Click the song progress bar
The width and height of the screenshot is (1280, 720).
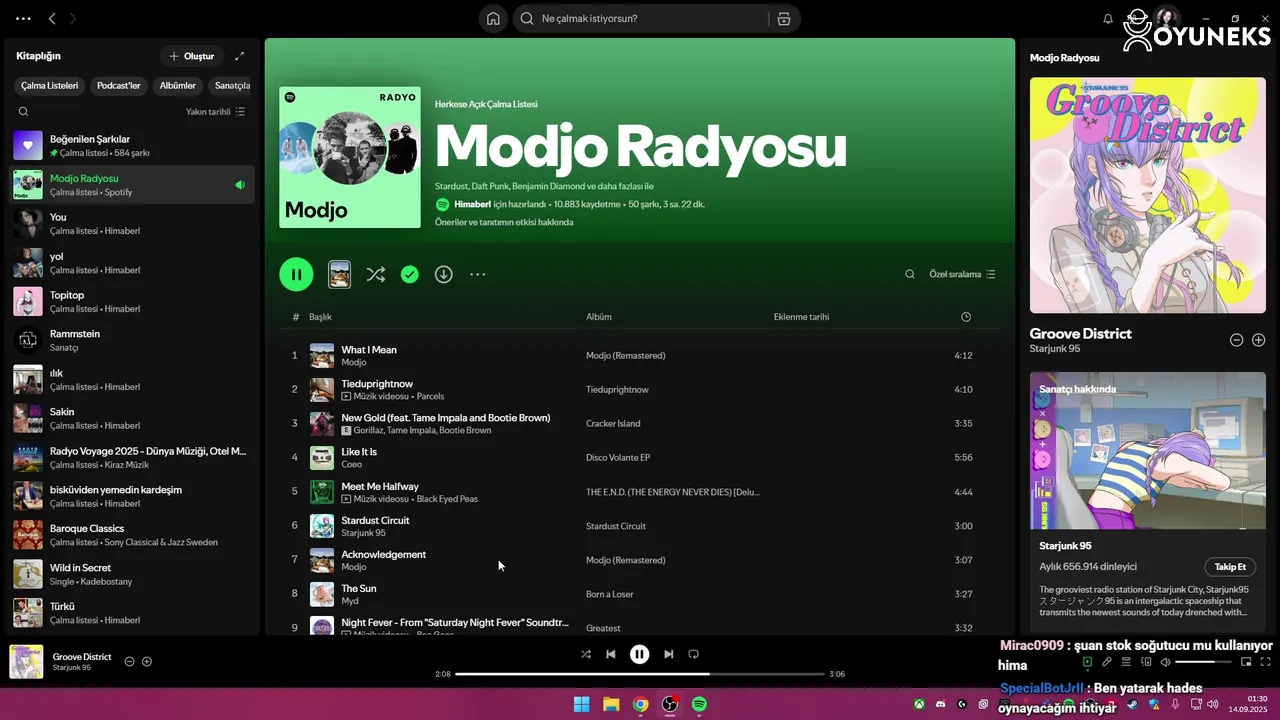(x=640, y=674)
